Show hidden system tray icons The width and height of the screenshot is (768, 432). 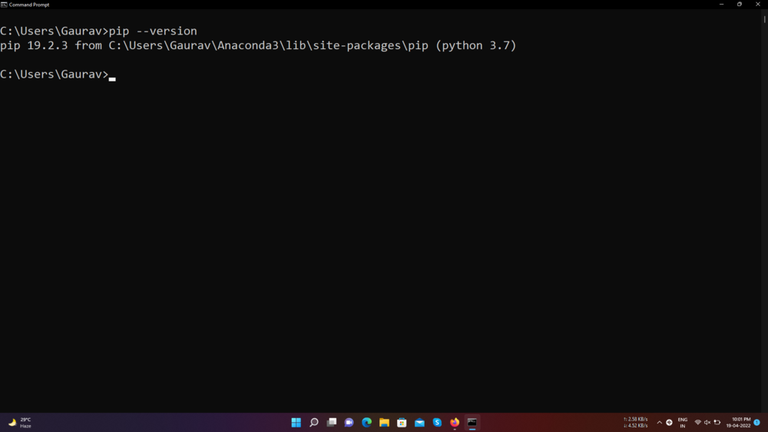[659, 422]
